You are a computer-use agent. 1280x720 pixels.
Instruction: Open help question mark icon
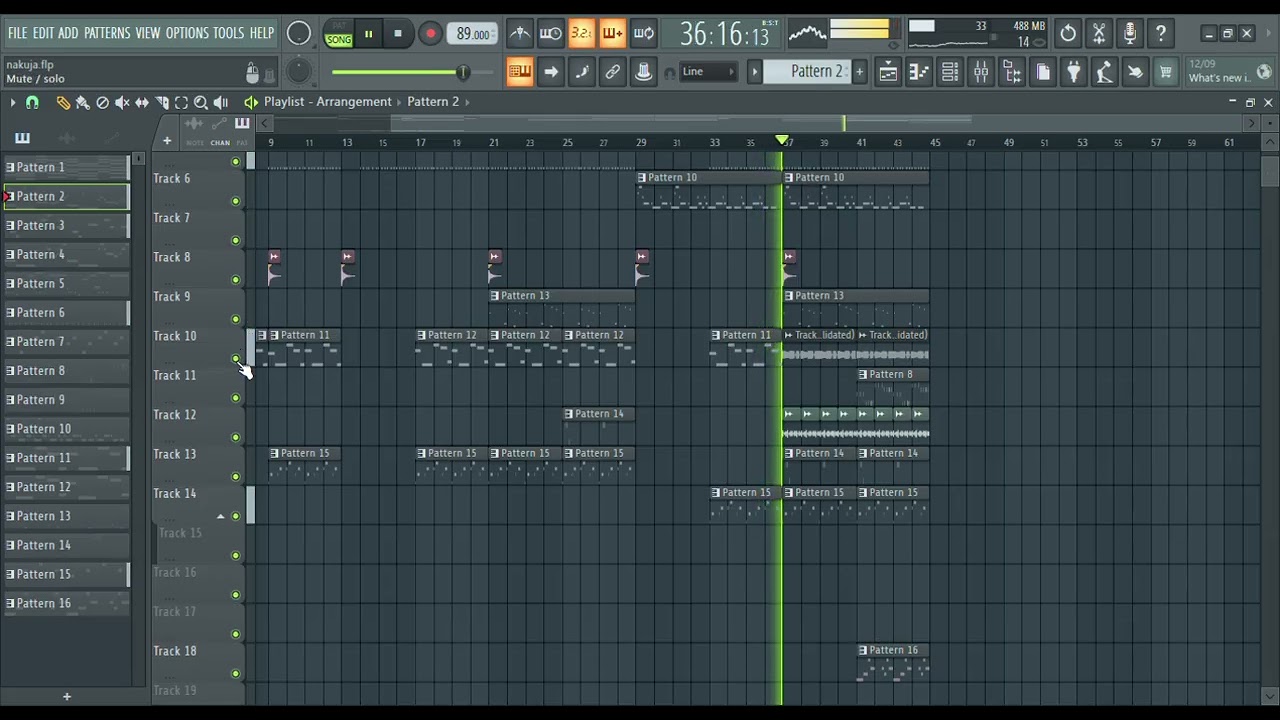1161,34
